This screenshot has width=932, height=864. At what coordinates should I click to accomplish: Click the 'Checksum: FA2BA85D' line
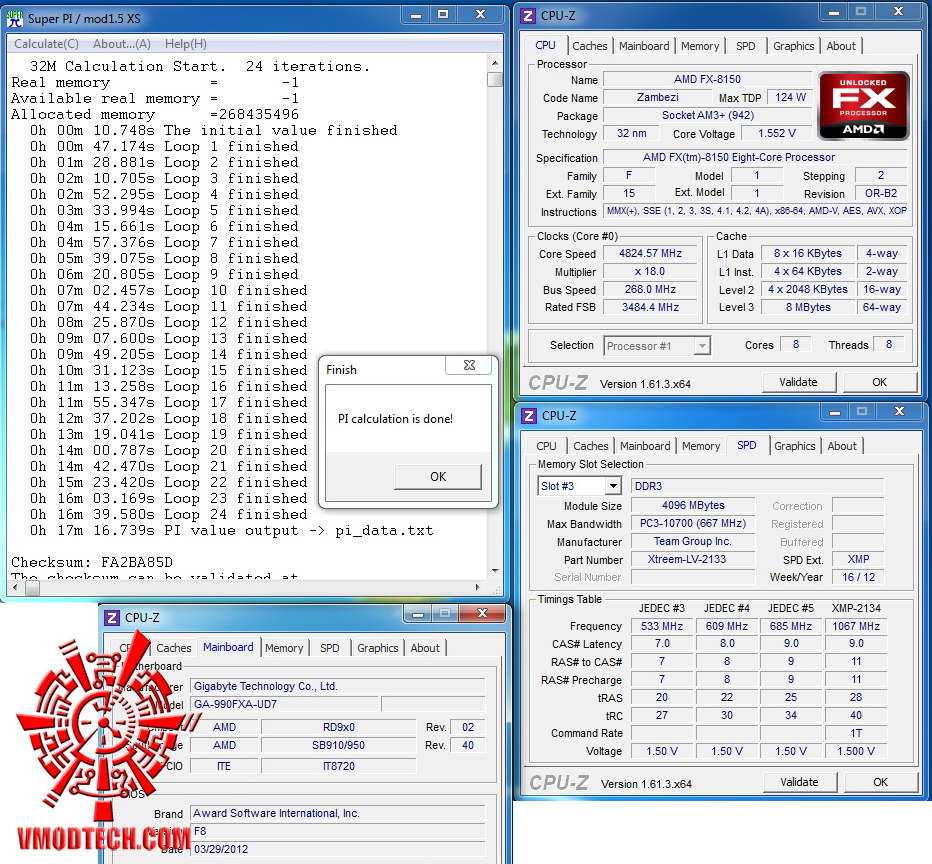(x=92, y=562)
